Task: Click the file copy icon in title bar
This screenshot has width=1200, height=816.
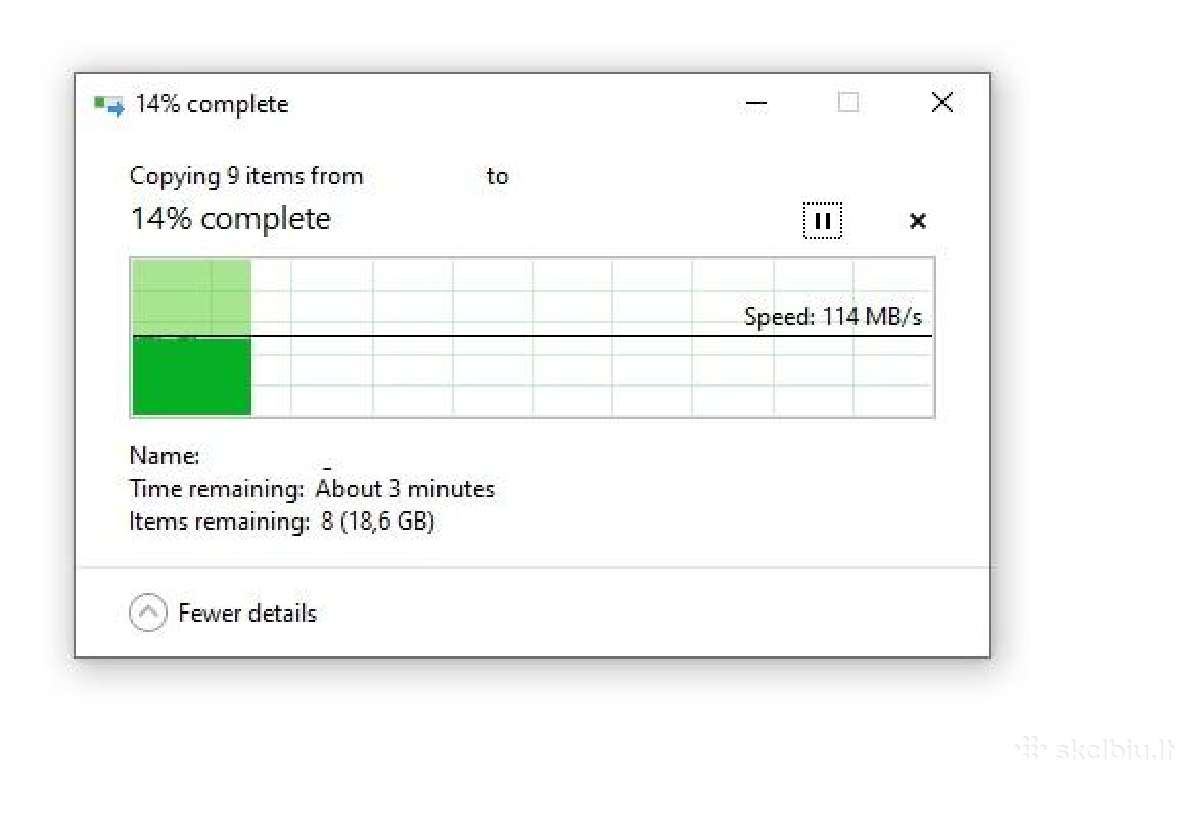Action: point(109,104)
